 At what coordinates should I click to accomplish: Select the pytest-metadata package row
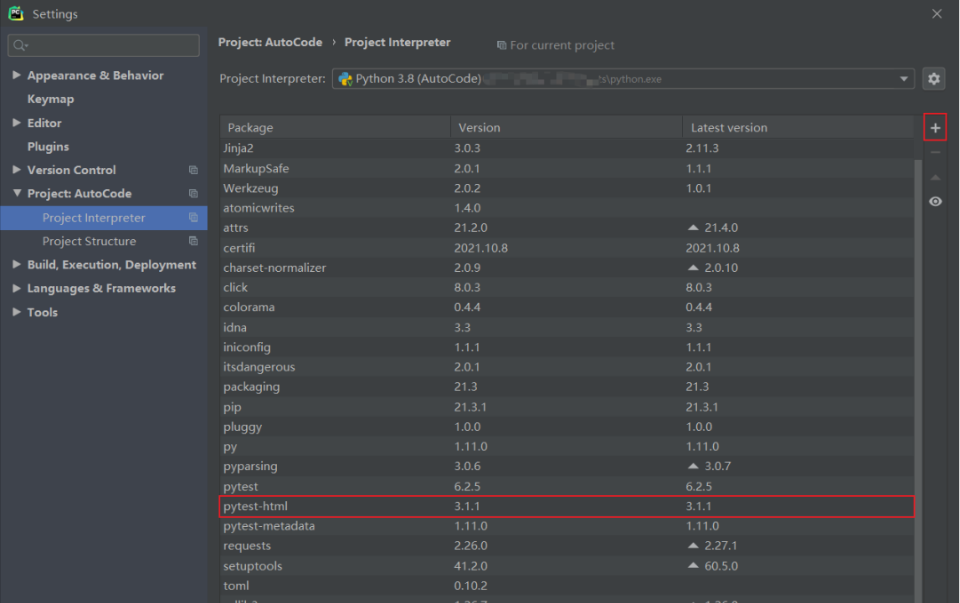coord(567,526)
